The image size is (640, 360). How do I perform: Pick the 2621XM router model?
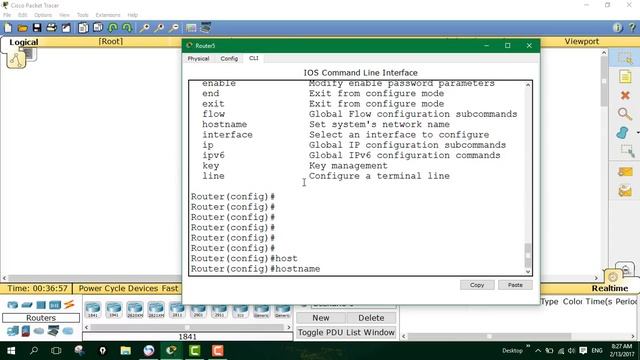(x=156, y=310)
